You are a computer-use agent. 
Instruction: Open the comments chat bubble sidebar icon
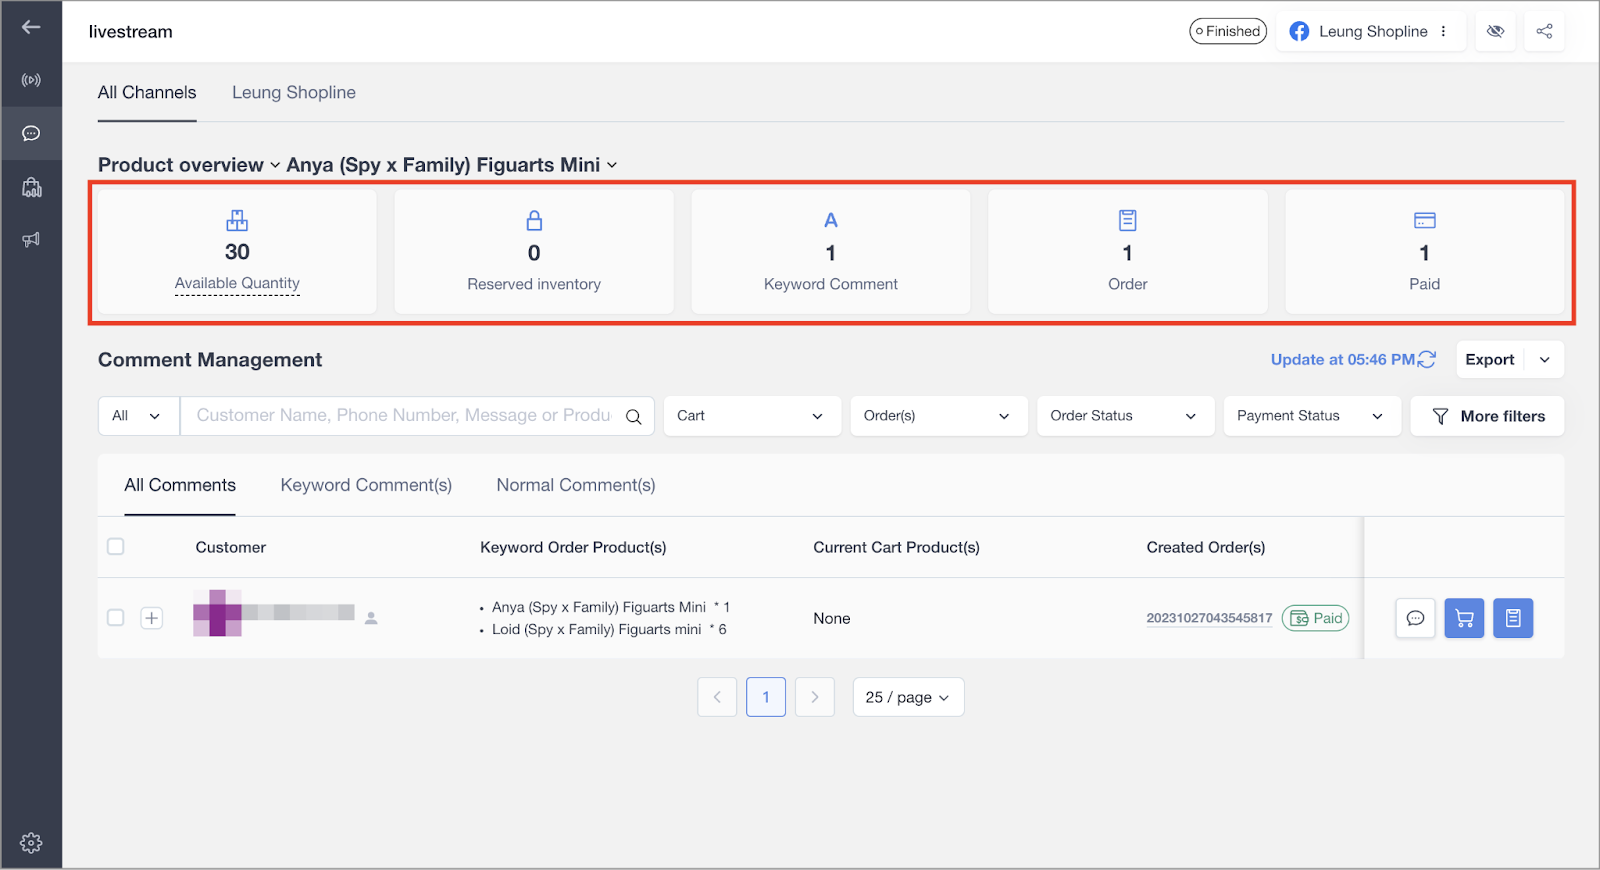tap(31, 133)
